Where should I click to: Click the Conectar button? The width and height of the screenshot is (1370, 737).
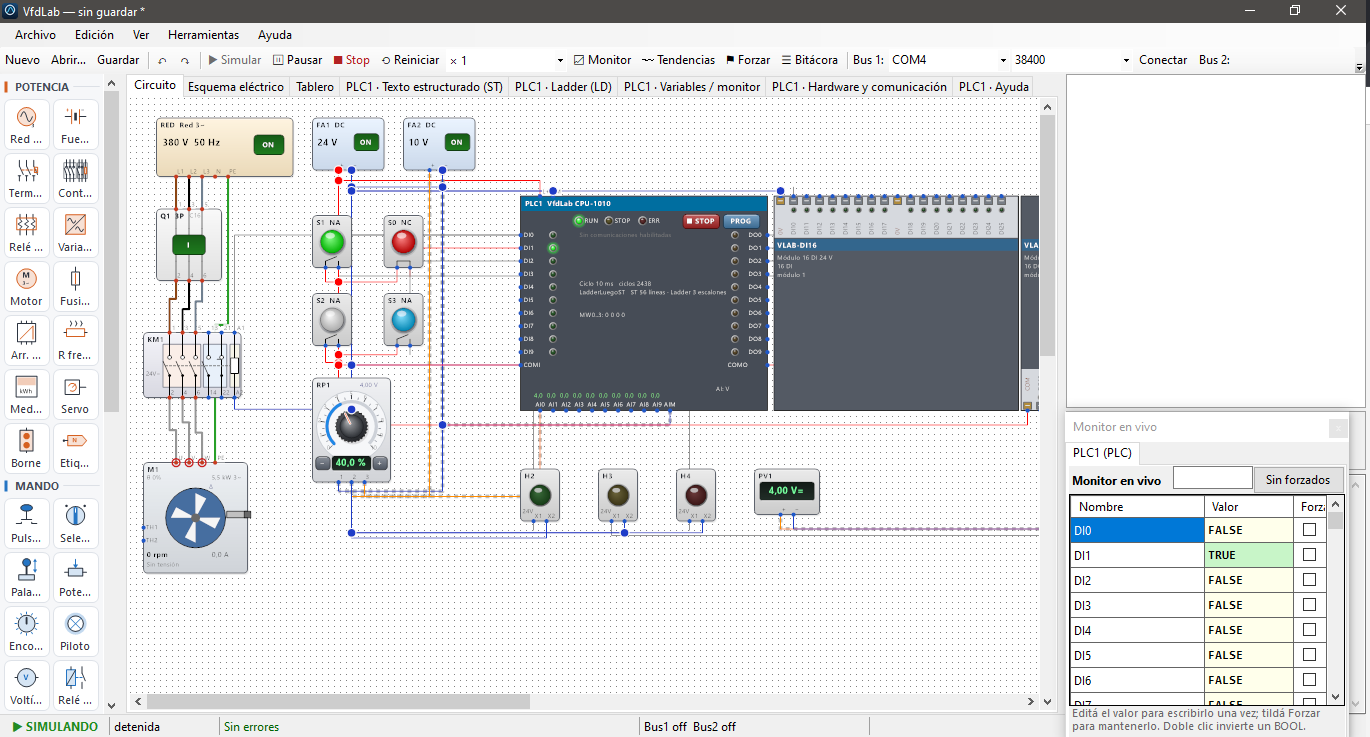pos(1163,60)
